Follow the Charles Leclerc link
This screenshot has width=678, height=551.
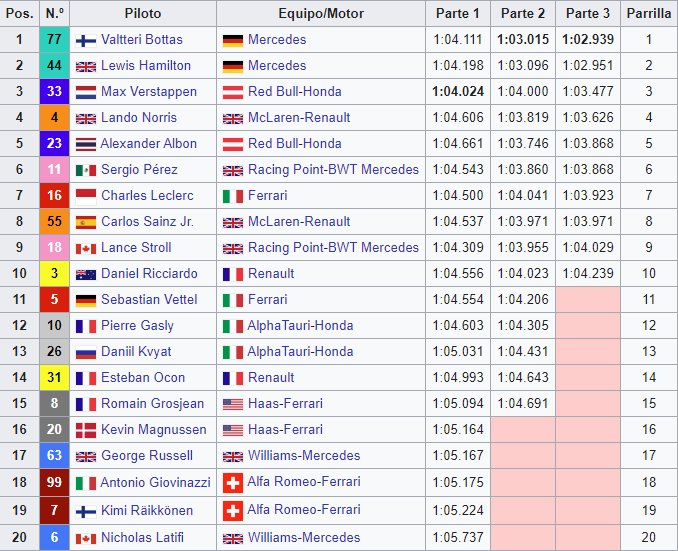pyautogui.click(x=147, y=195)
